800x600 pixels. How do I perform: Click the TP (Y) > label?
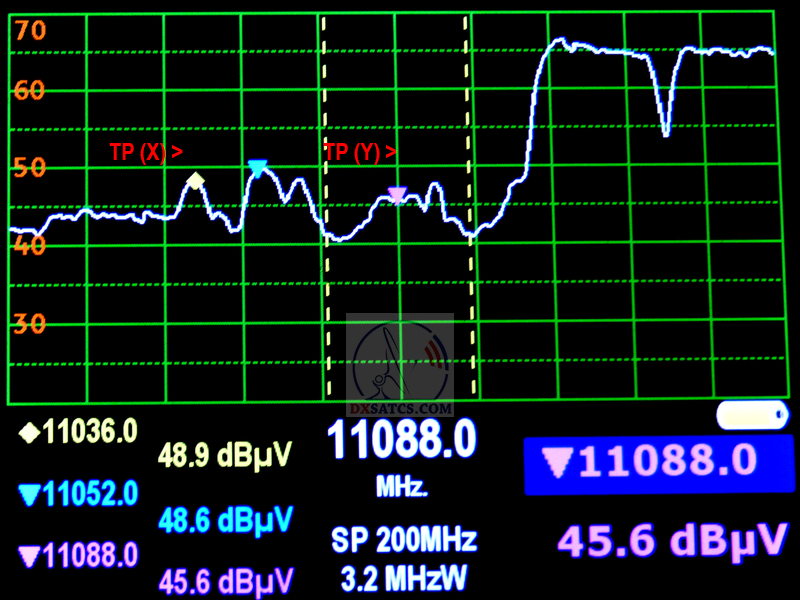[x=360, y=152]
